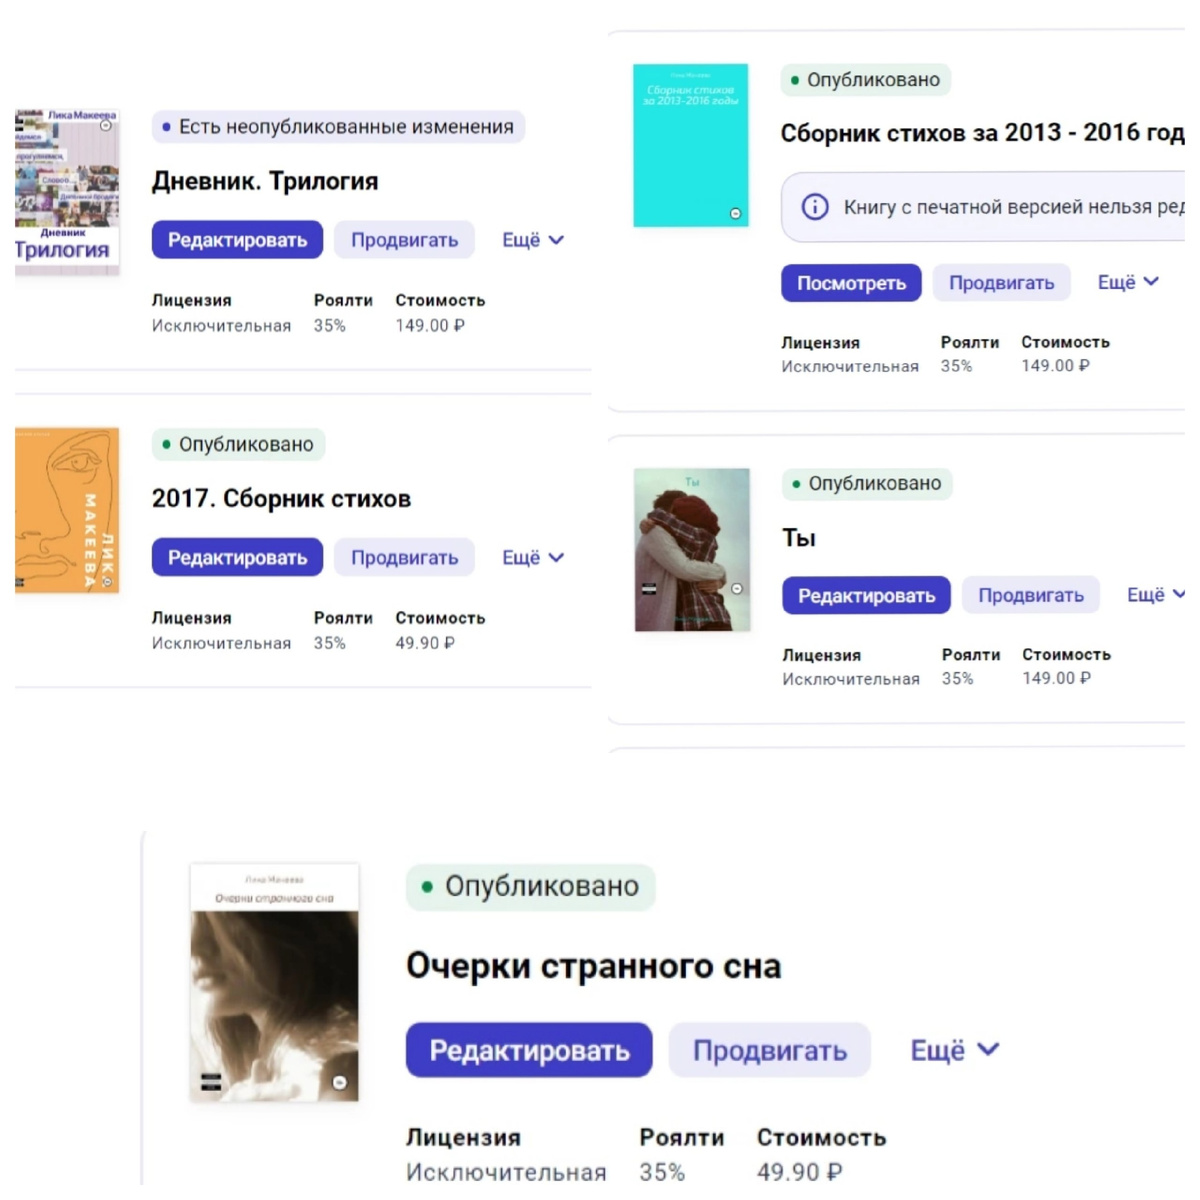
Task: Click the cover image of the book Ты
Action: point(692,550)
